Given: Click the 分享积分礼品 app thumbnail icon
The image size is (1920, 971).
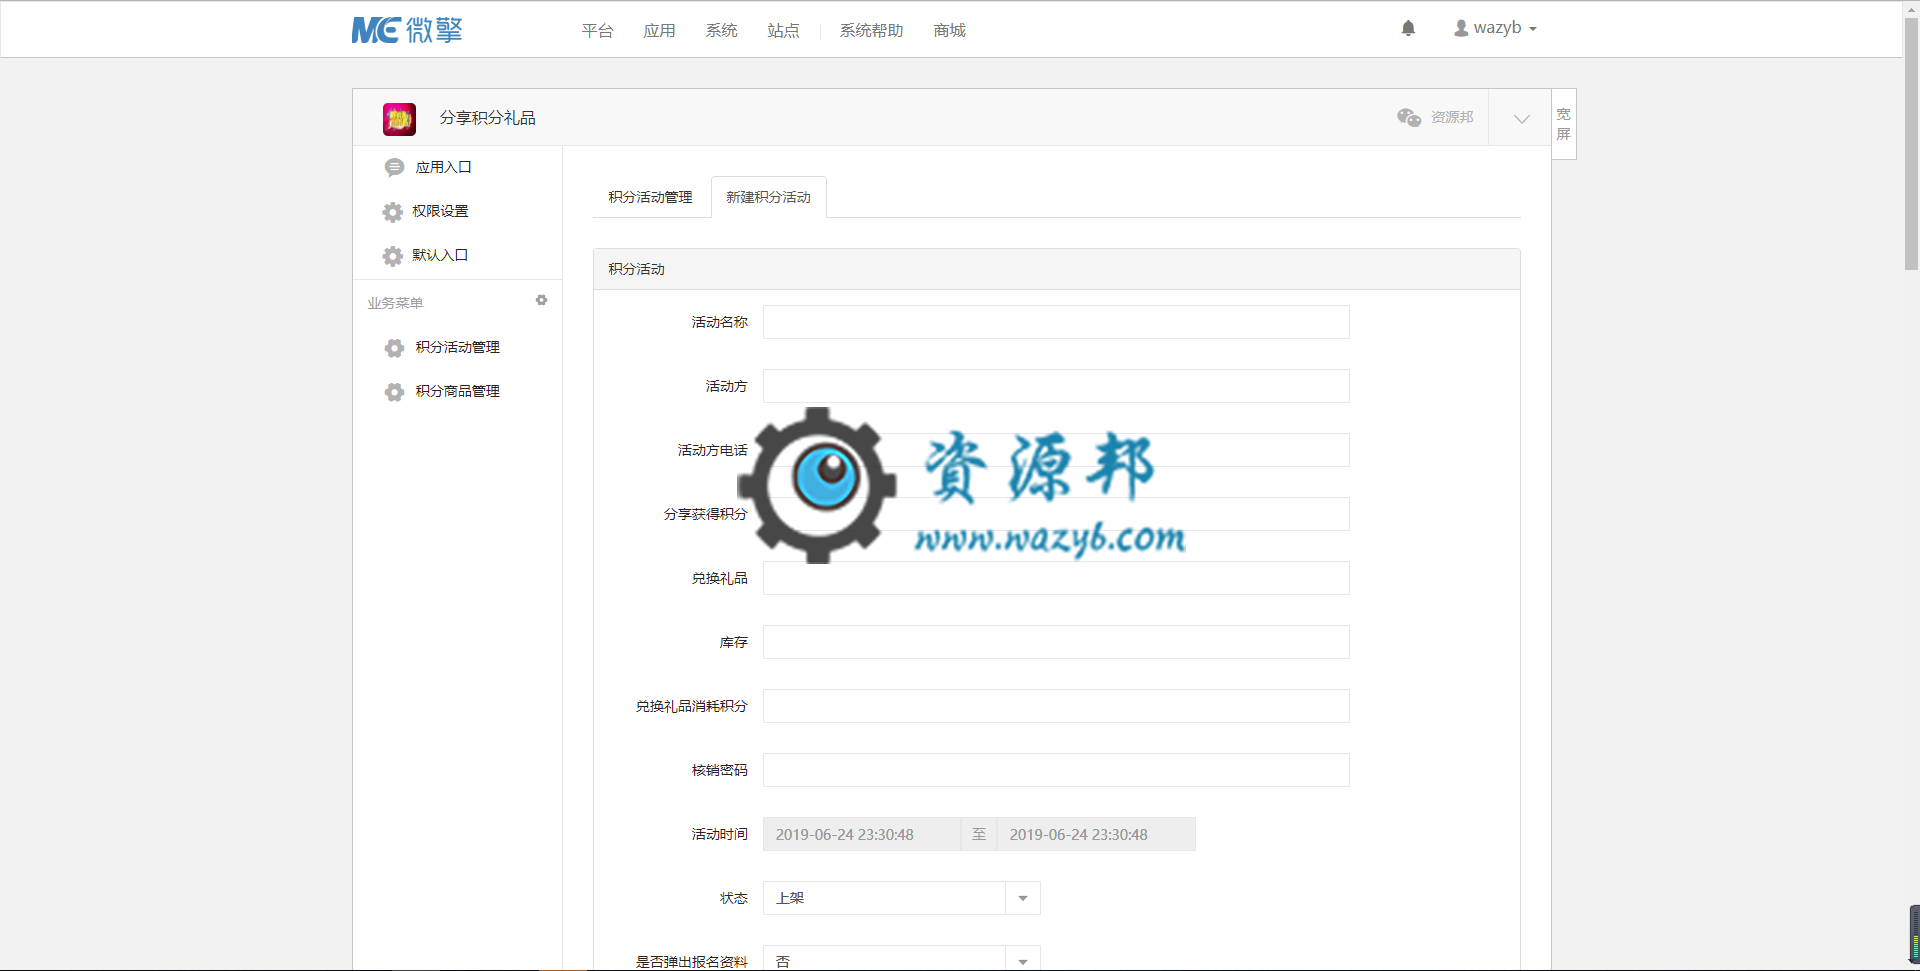Looking at the screenshot, I should click(x=399, y=118).
